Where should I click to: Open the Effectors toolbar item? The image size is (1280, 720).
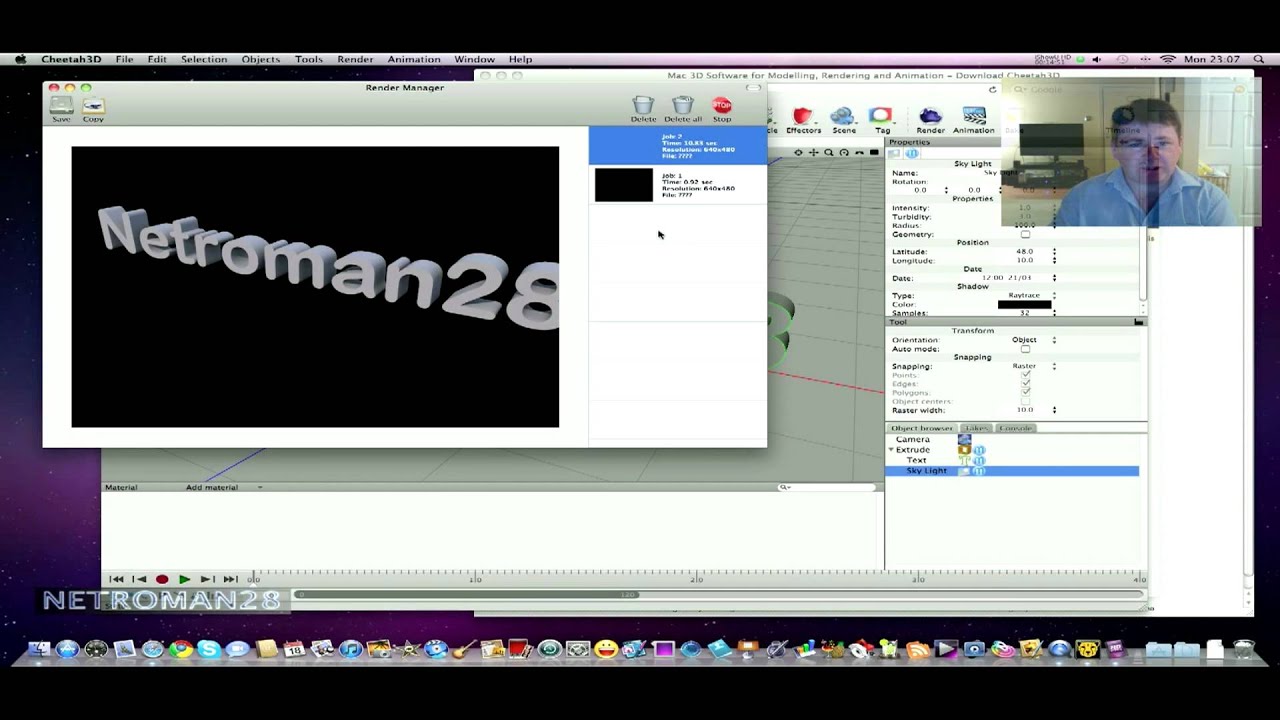(803, 120)
